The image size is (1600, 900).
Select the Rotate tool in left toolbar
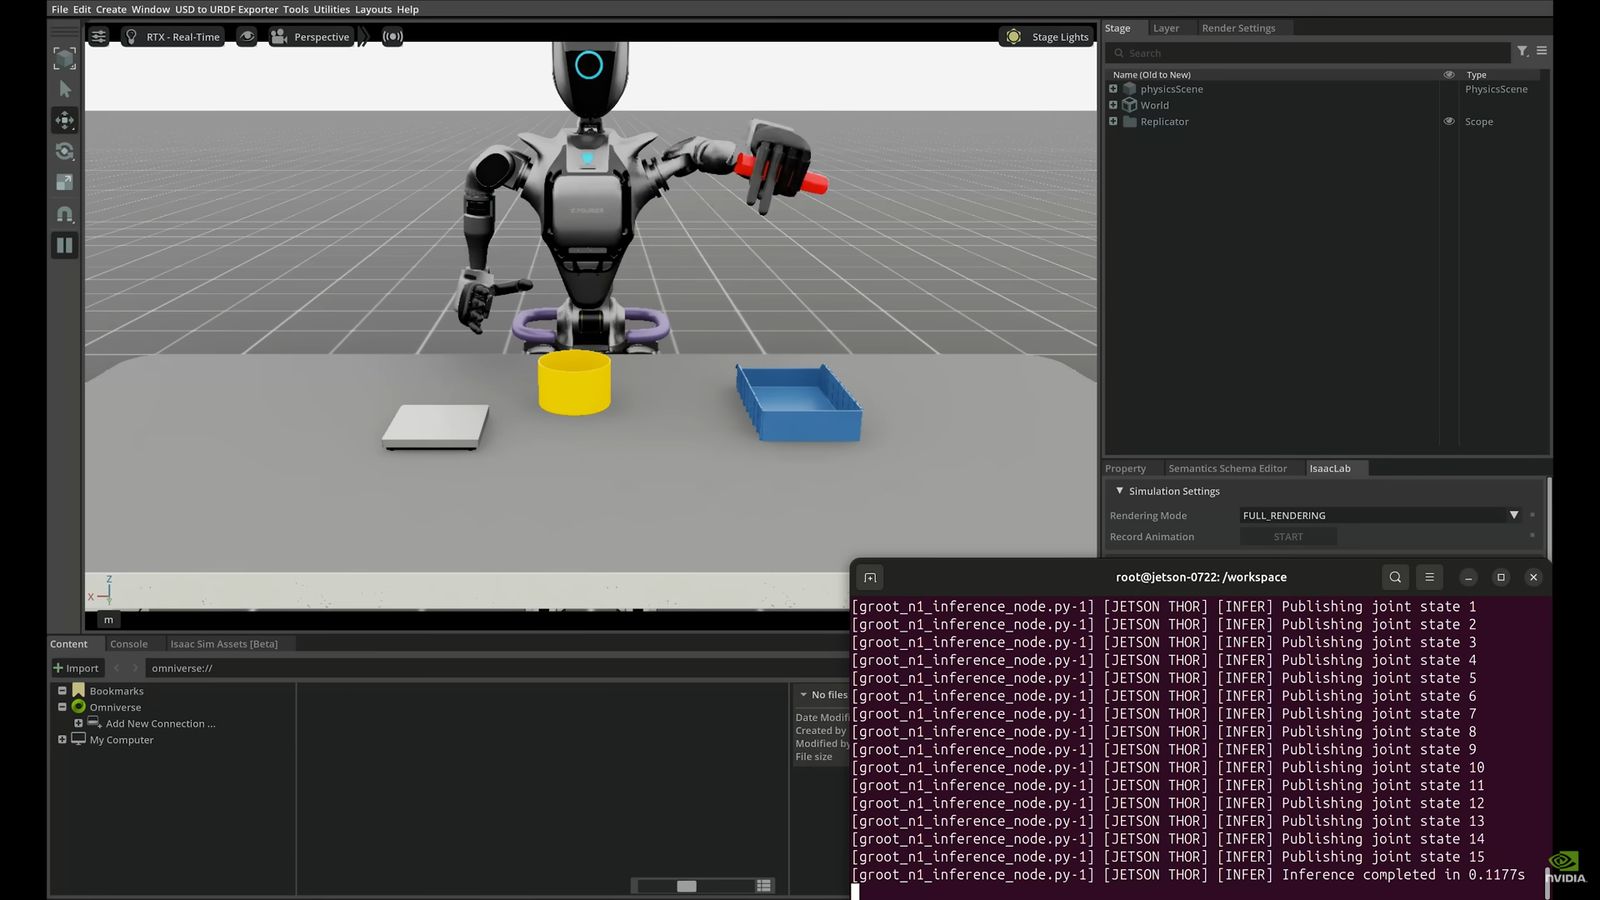pyautogui.click(x=65, y=151)
